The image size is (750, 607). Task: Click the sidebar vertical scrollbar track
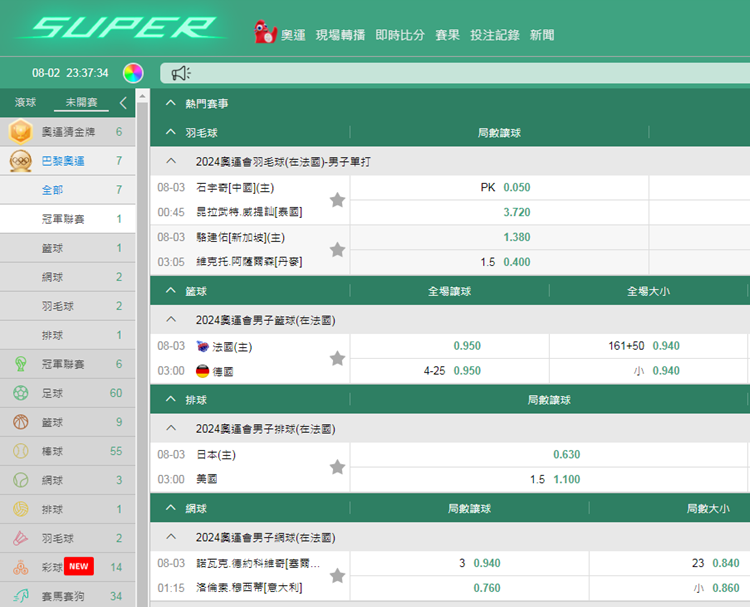click(142, 355)
